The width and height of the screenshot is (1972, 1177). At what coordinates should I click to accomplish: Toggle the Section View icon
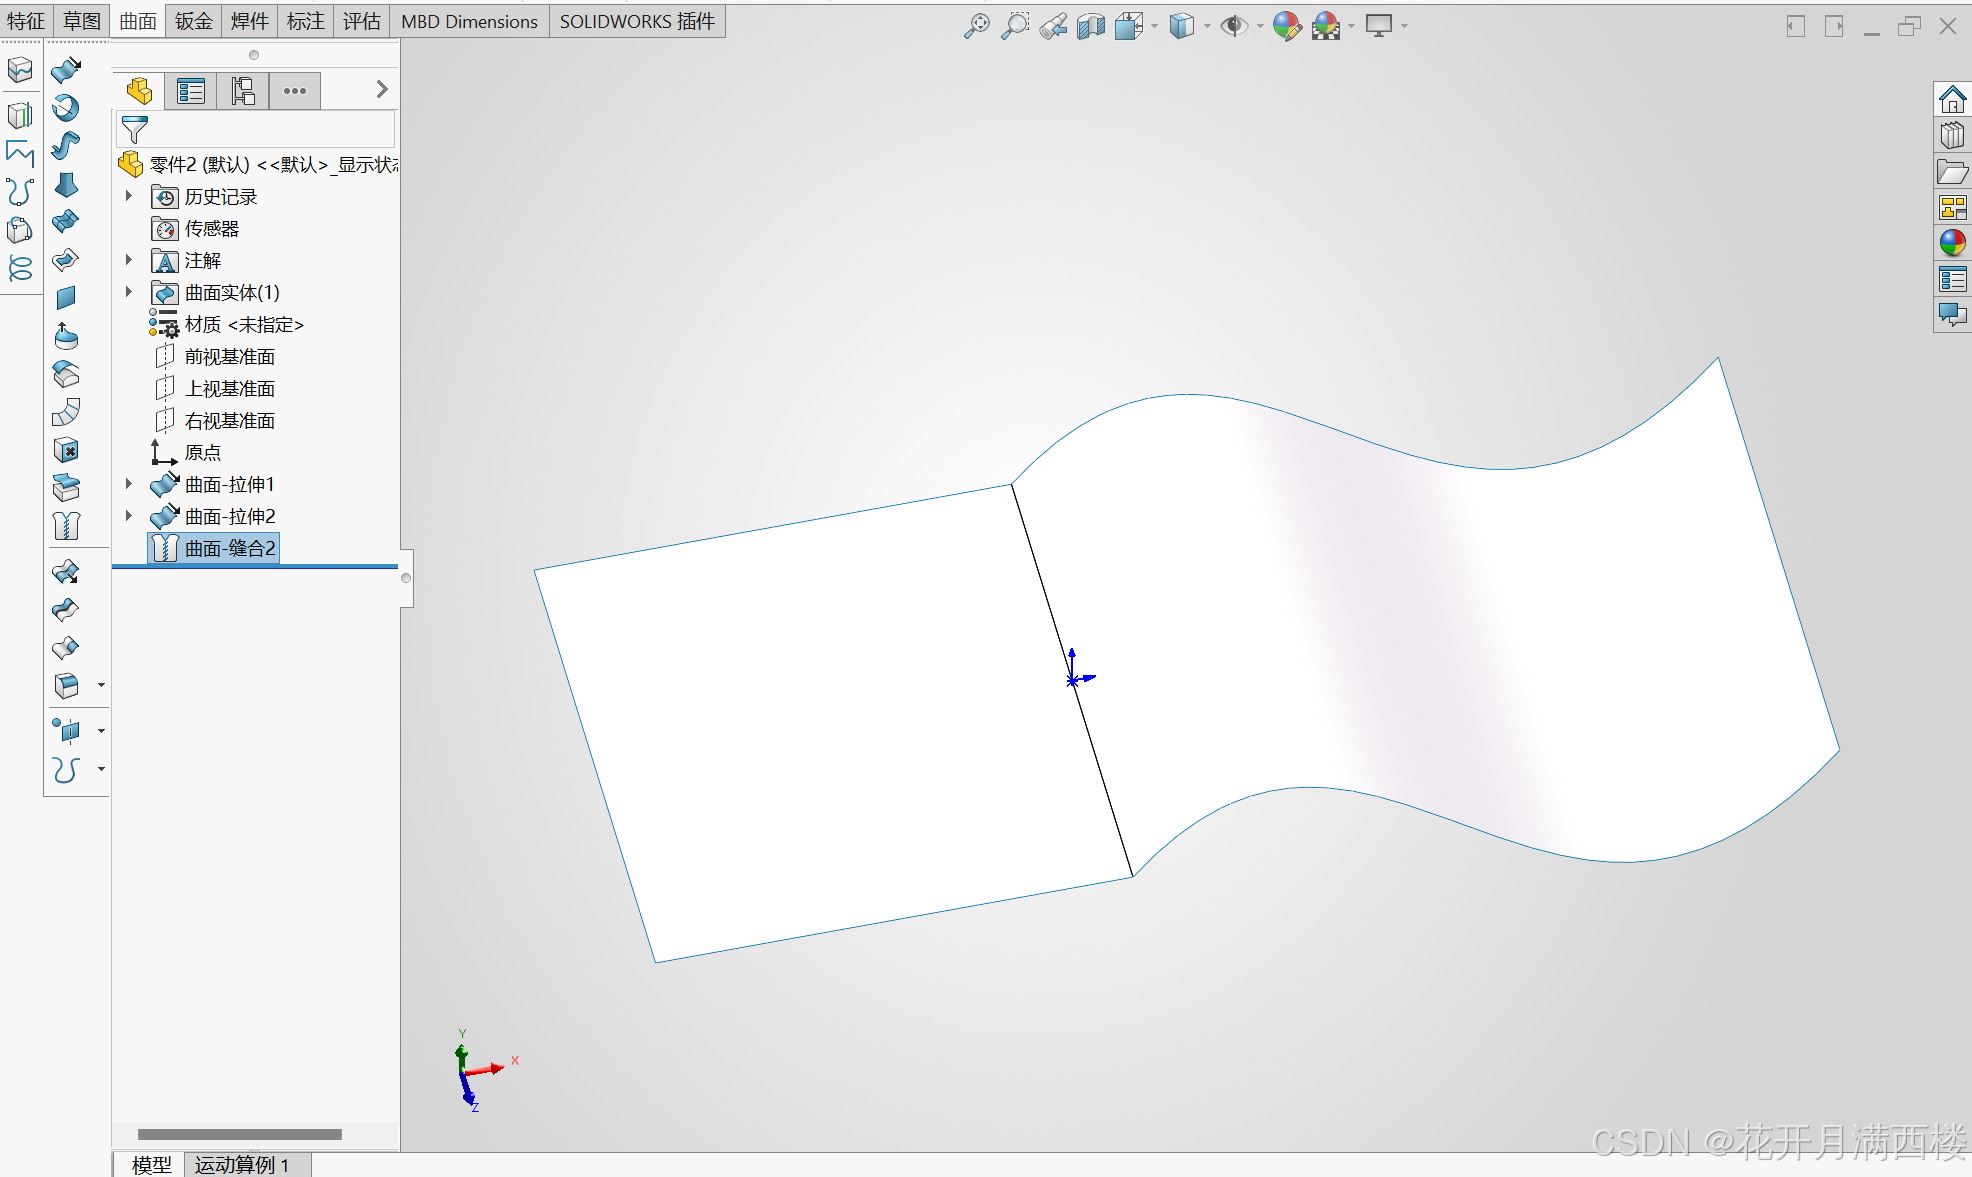[1090, 26]
